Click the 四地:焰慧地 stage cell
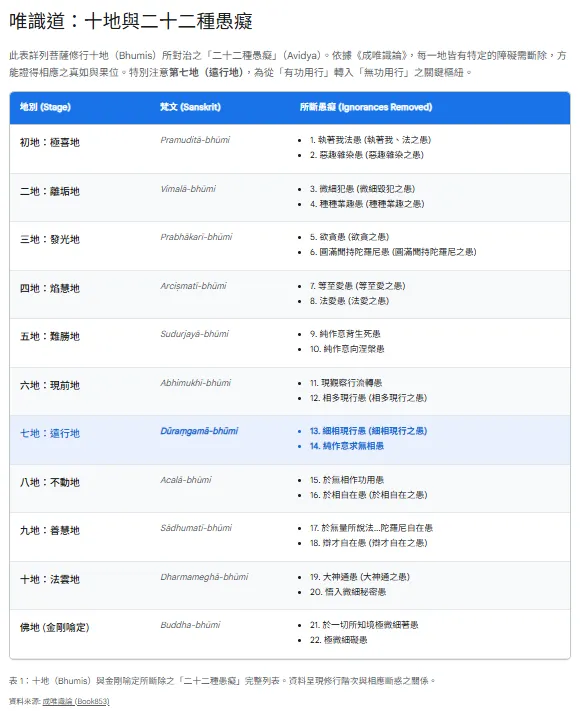The width and height of the screenshot is (587, 711). click(x=50, y=288)
